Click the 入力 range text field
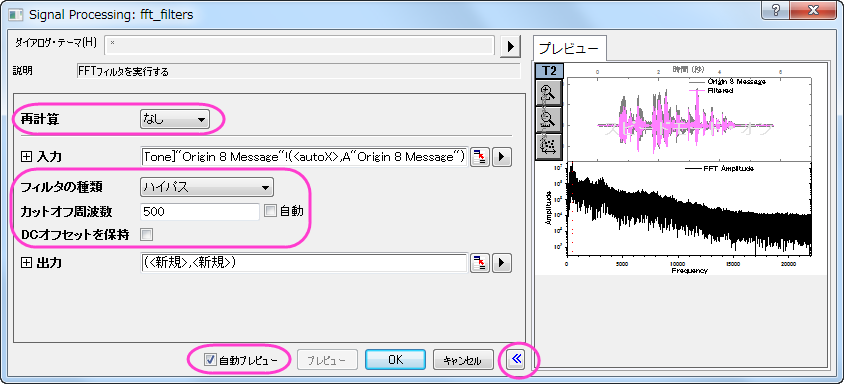The height and width of the screenshot is (384, 844). coord(304,157)
